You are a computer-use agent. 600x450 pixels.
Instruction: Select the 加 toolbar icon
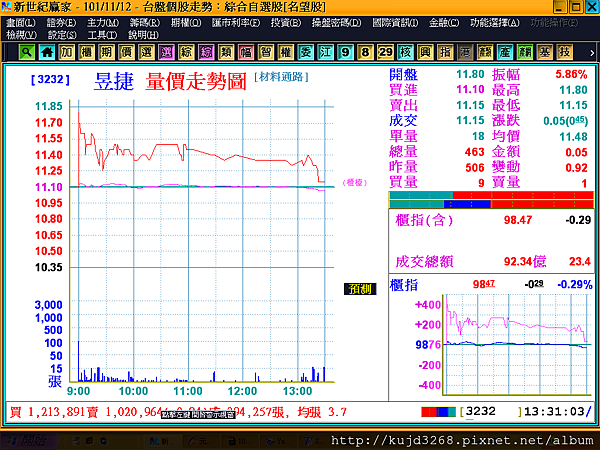pyautogui.click(x=67, y=52)
